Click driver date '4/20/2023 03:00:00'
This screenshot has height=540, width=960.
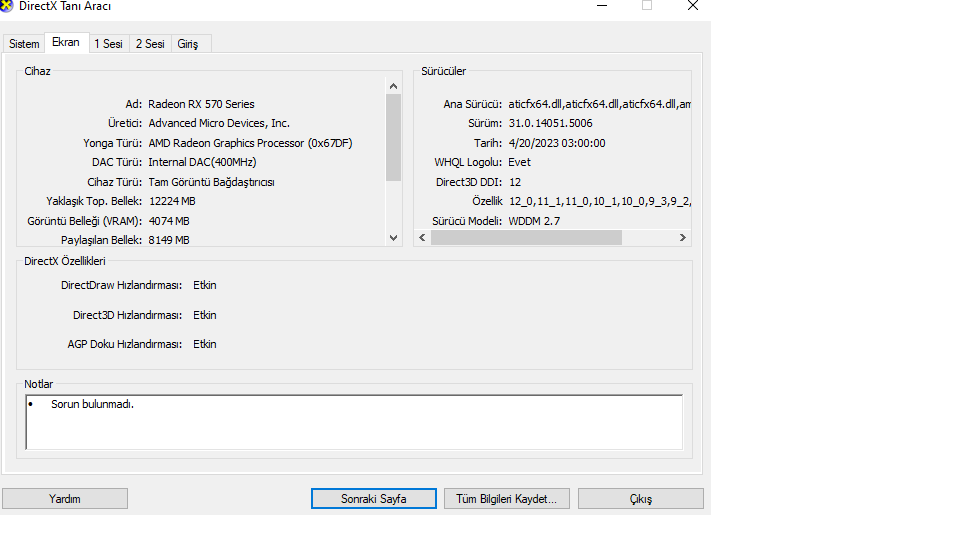[557, 143]
